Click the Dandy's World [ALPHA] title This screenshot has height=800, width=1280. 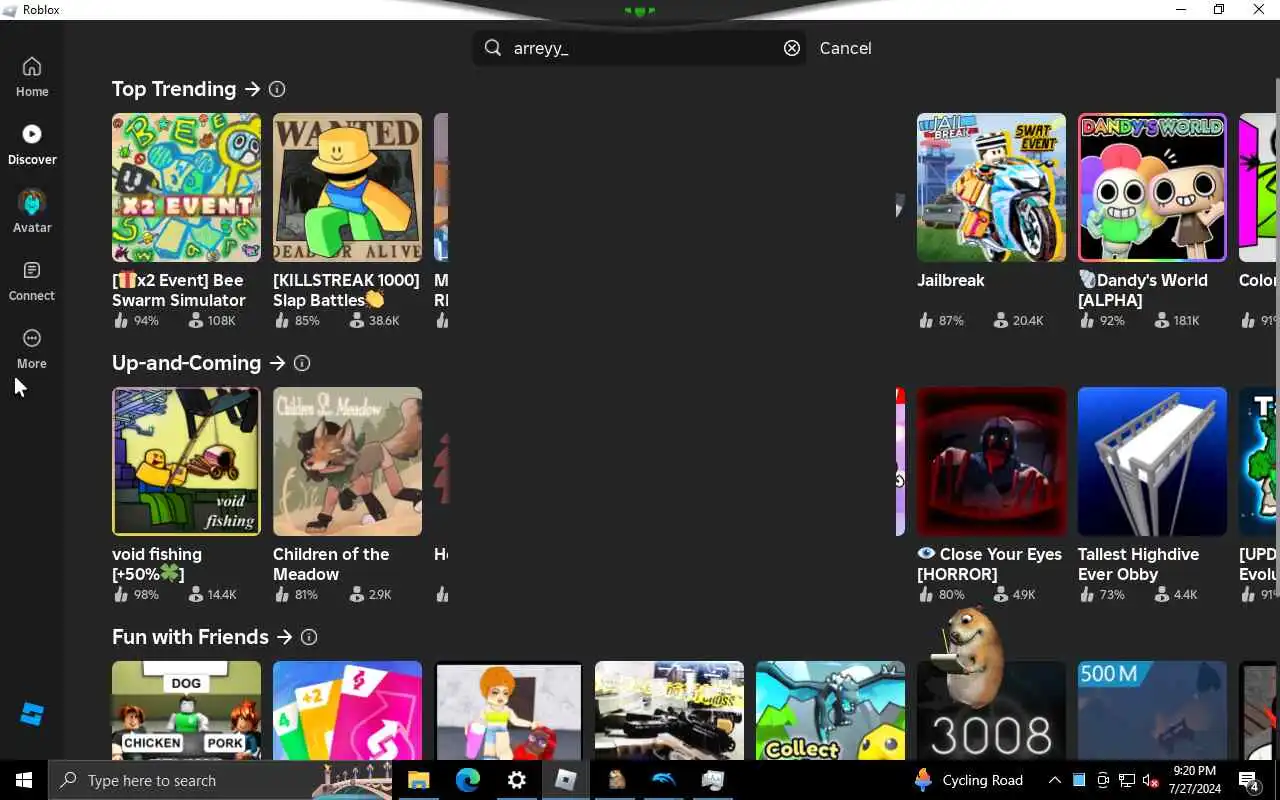(1143, 290)
